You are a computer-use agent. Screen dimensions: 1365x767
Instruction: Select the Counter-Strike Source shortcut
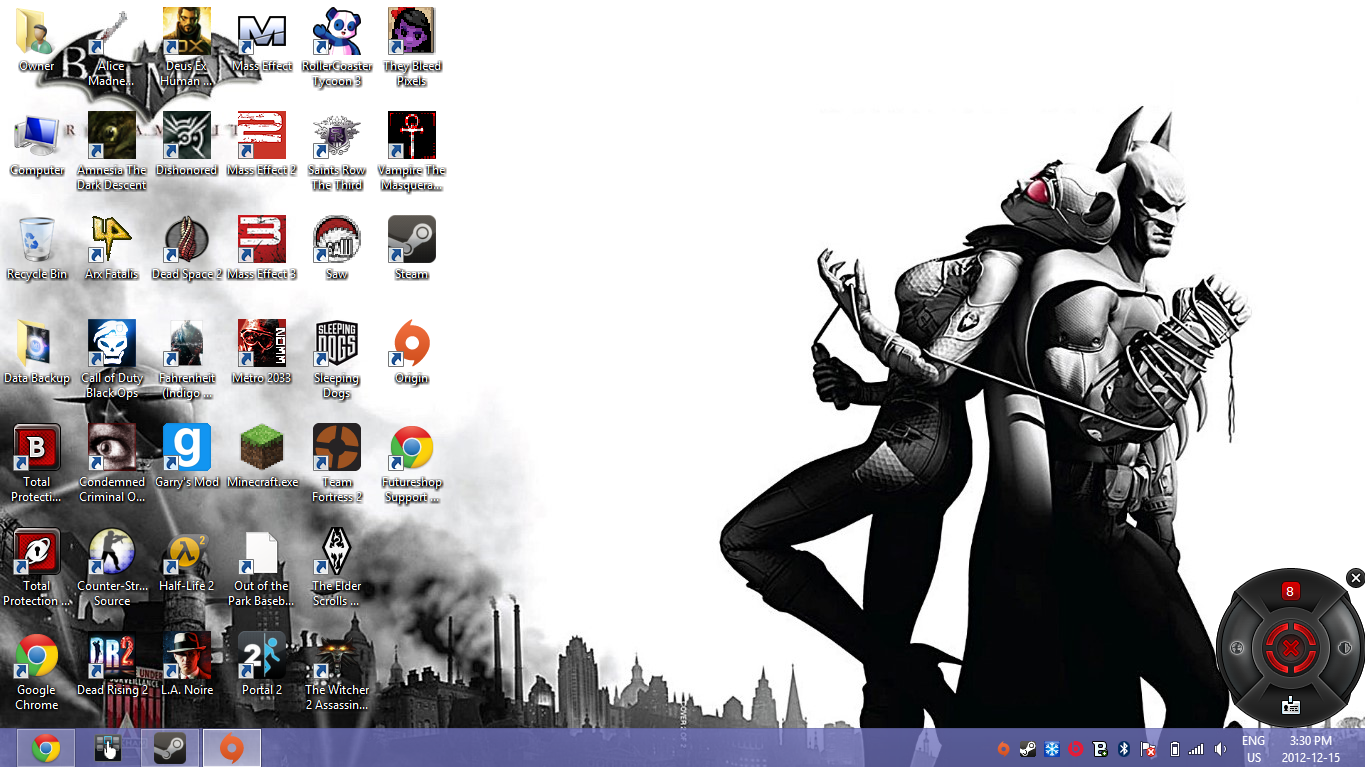[112, 568]
